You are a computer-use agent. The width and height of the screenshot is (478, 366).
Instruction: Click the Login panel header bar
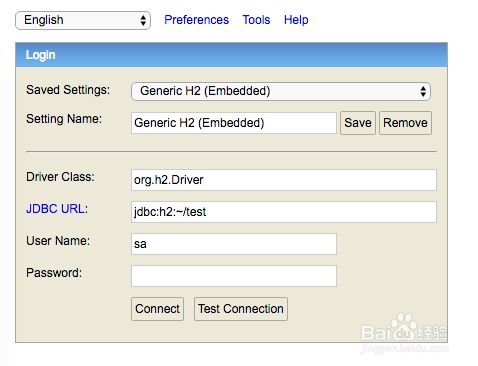point(231,55)
